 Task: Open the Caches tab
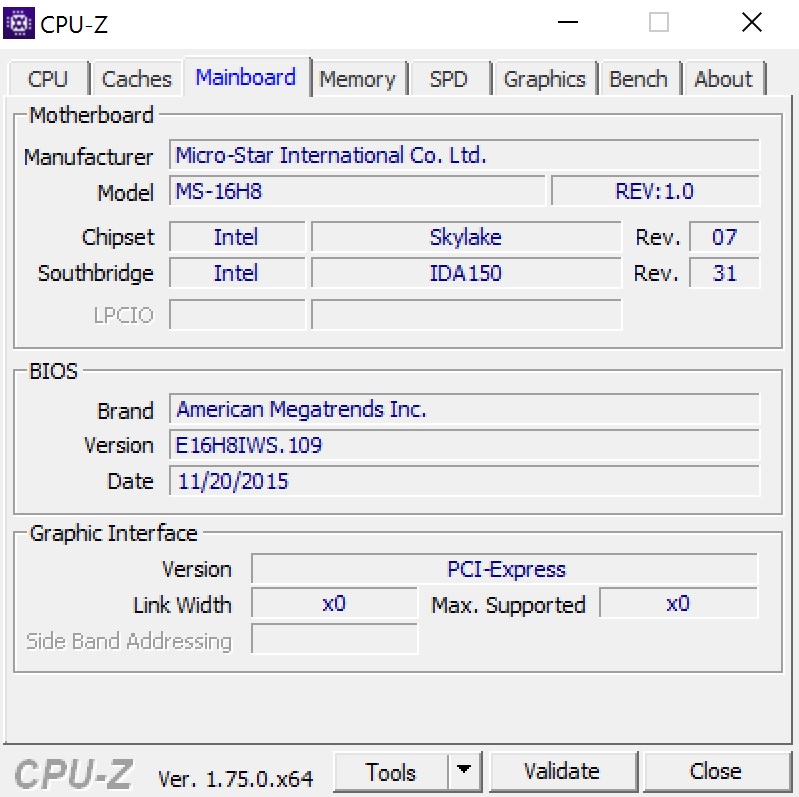click(x=137, y=79)
